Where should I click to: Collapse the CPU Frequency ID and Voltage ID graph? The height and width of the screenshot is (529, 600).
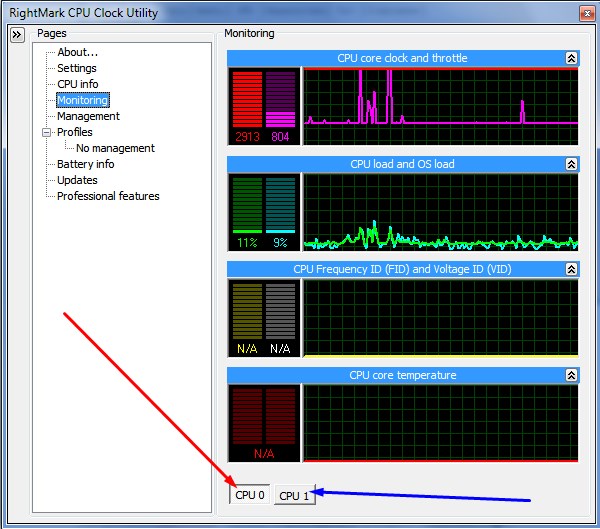click(571, 269)
